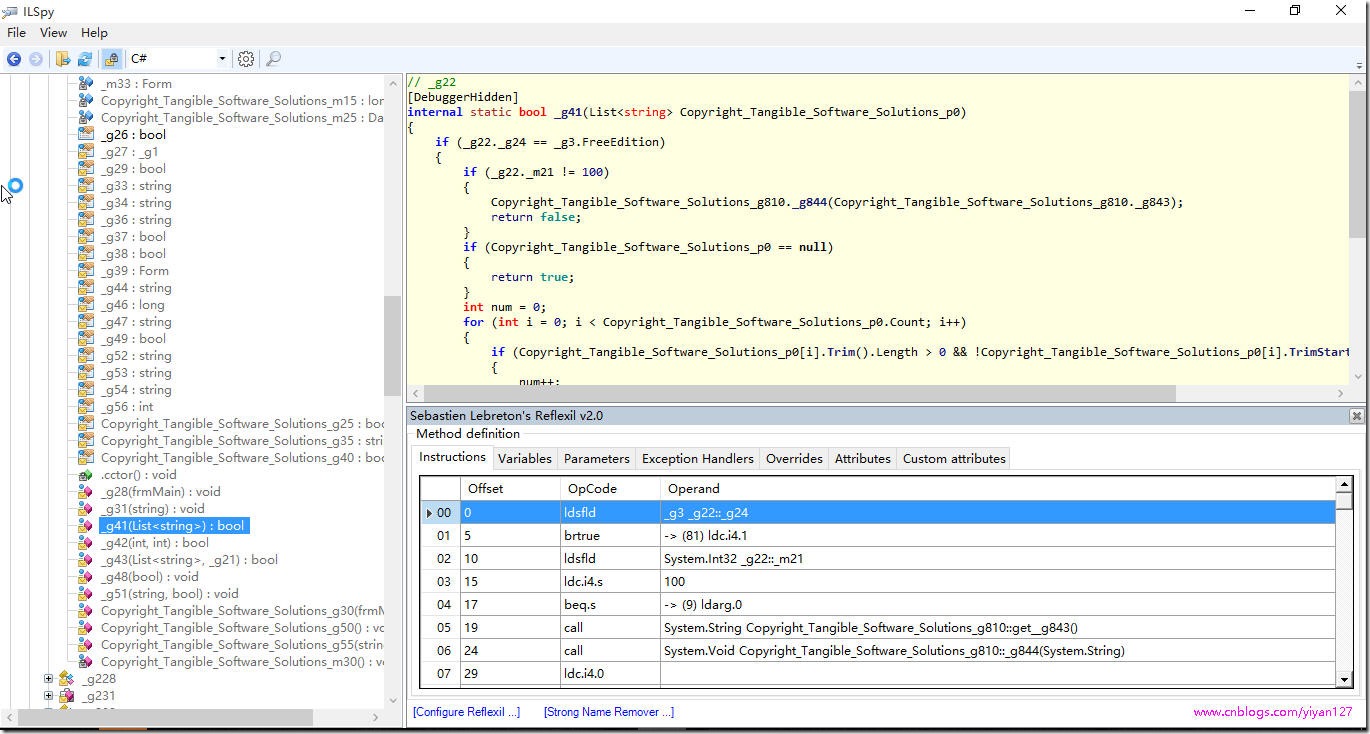Switch to the Exception Handlers tab
1370x734 pixels.
pyautogui.click(x=698, y=459)
